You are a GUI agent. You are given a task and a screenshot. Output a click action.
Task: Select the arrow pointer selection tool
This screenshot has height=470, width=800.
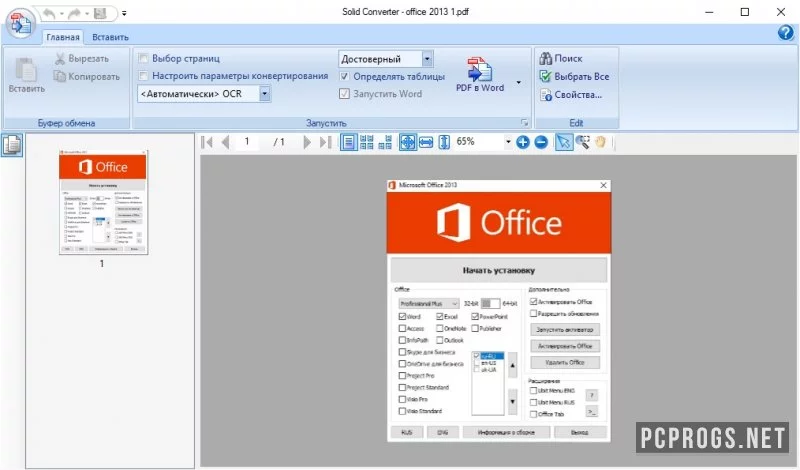pyautogui.click(x=564, y=142)
